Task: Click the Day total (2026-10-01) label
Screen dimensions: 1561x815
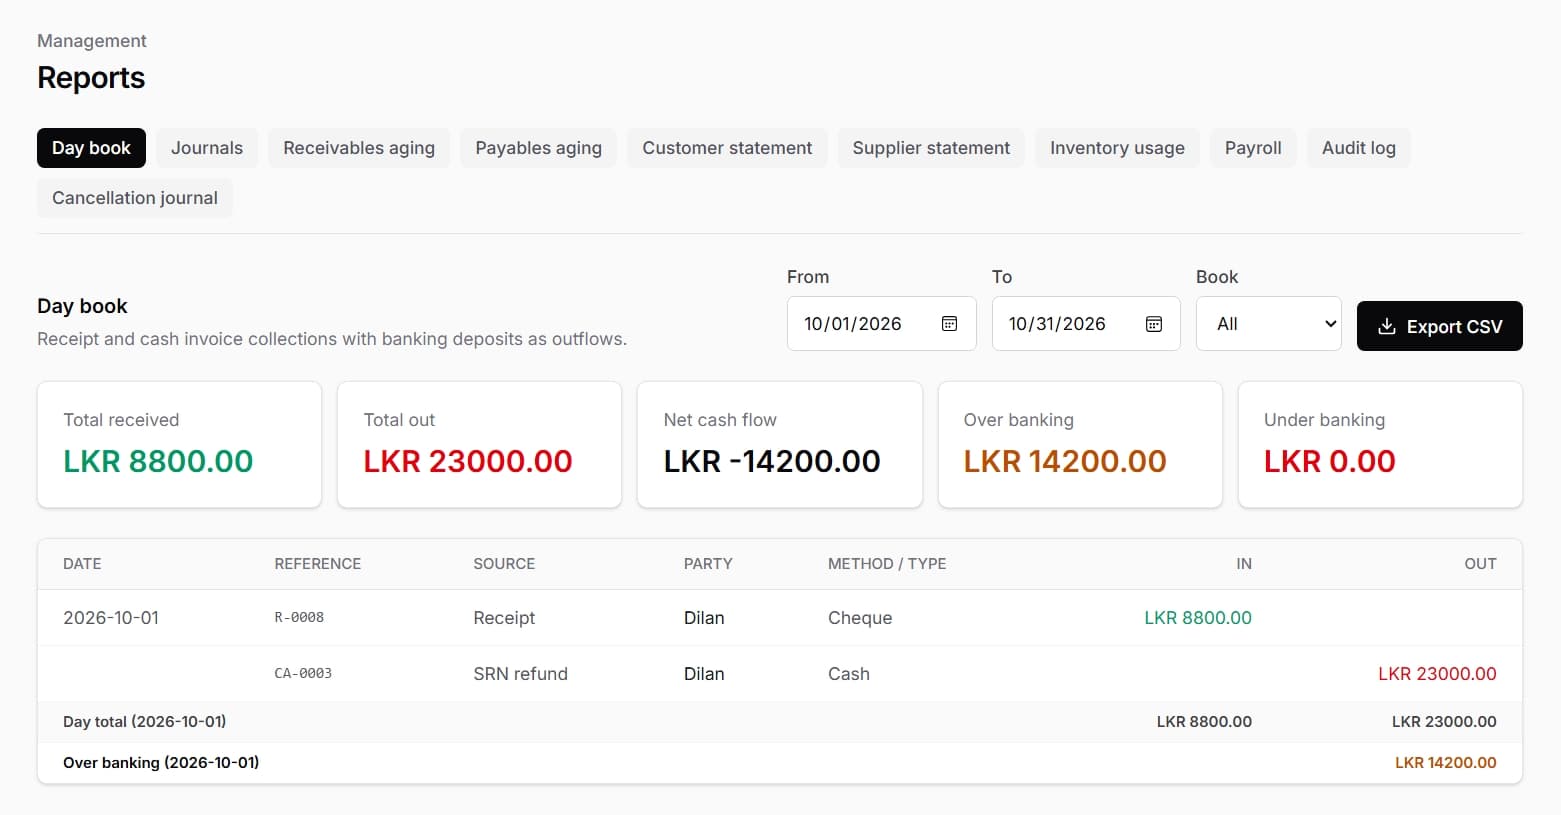Action: (144, 722)
